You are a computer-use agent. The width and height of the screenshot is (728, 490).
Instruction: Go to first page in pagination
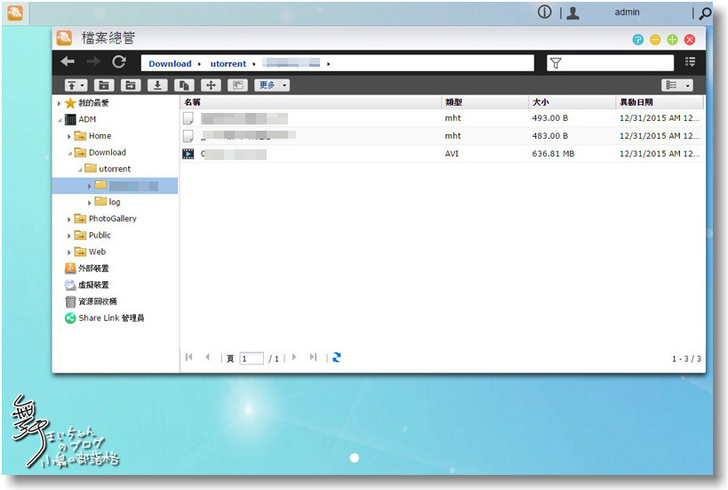pos(188,357)
